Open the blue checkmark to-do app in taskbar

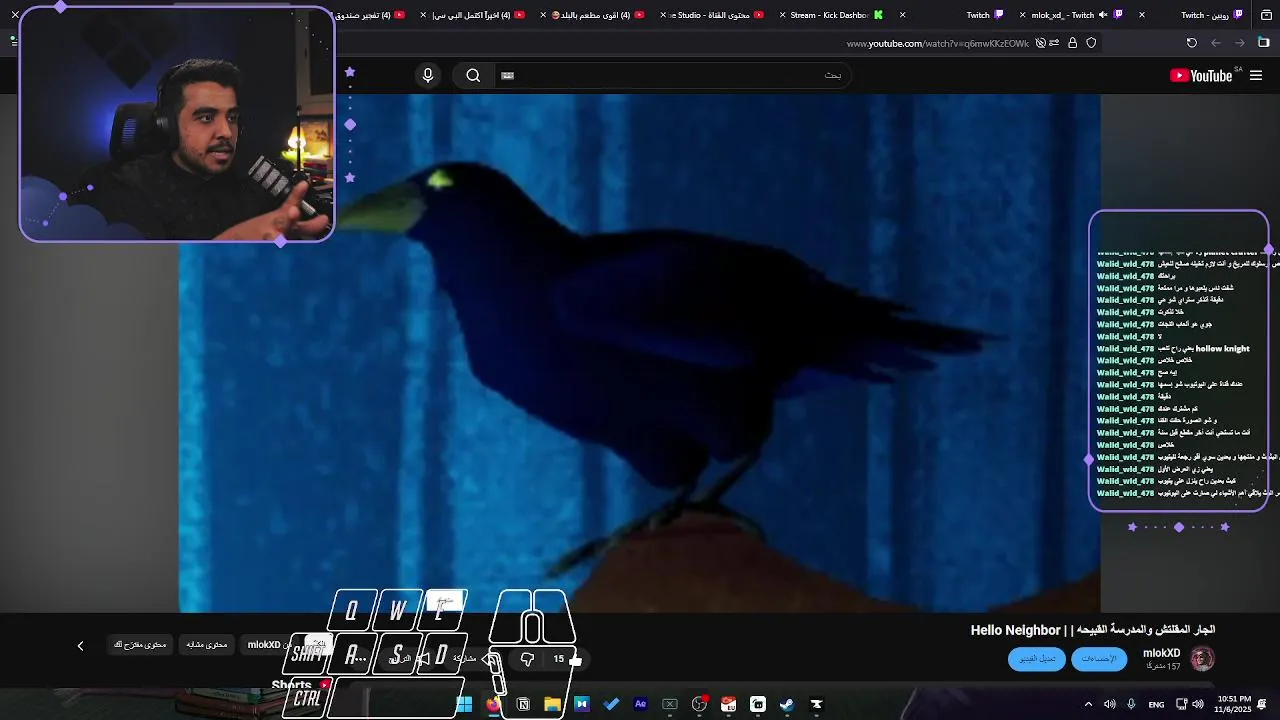tap(611, 704)
